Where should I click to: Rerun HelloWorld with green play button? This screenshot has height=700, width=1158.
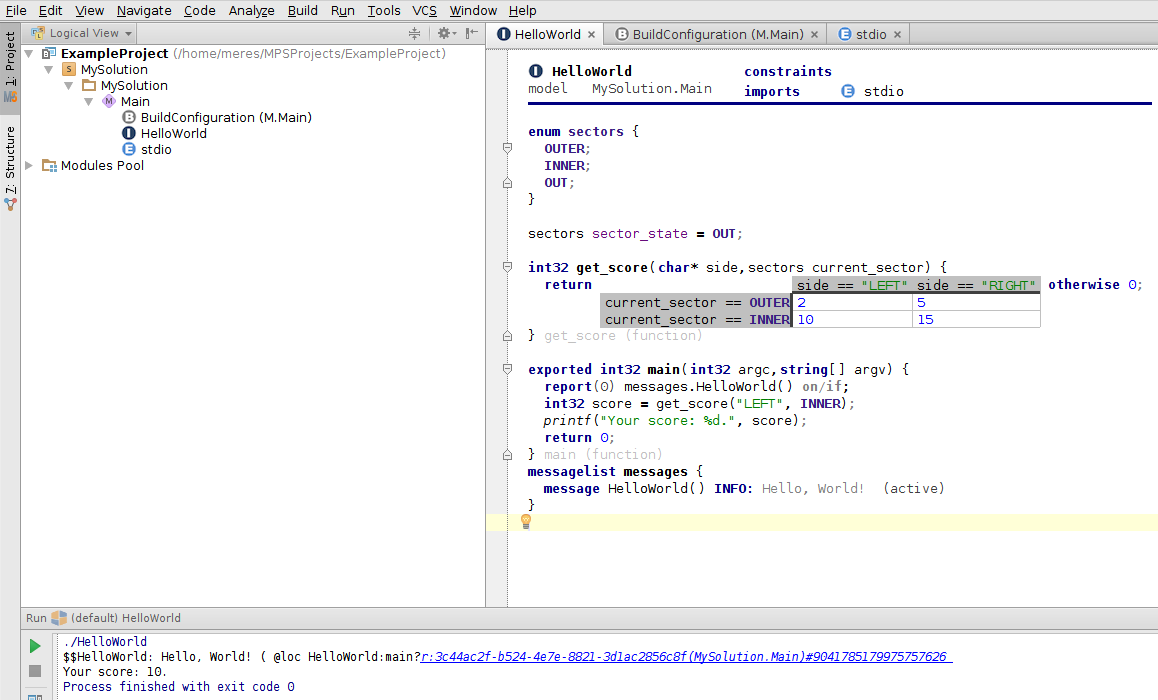click(x=35, y=646)
